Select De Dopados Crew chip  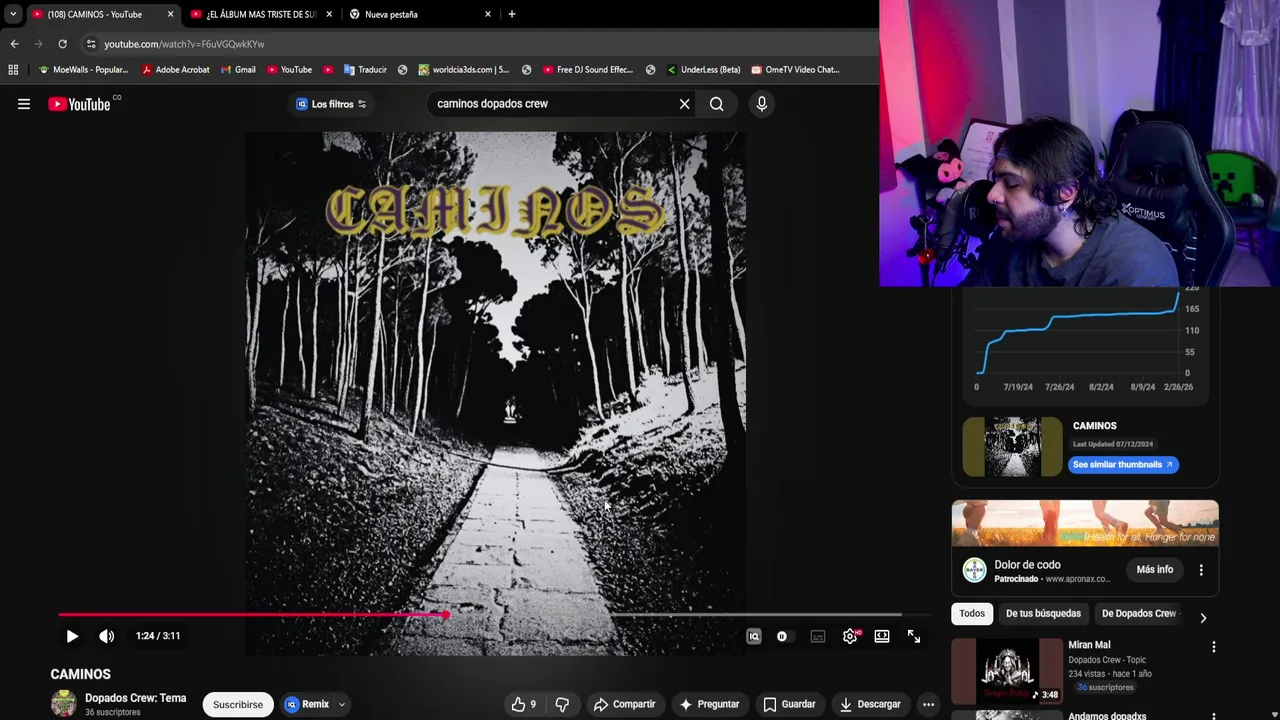pos(1138,613)
